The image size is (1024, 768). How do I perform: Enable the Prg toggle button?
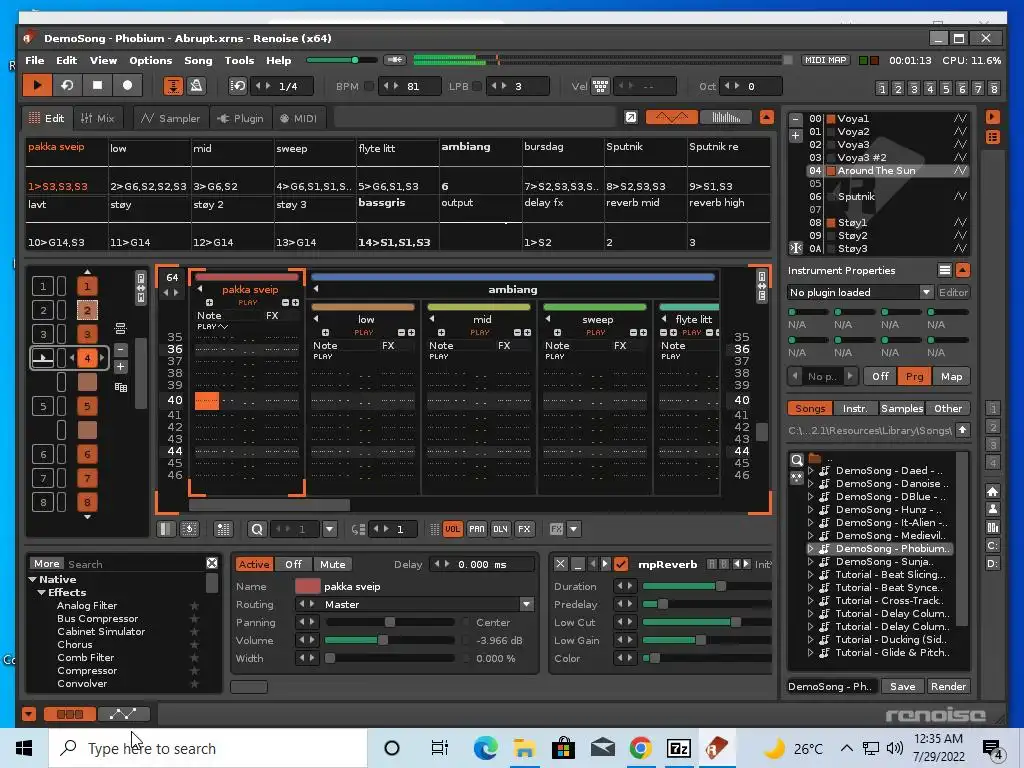(914, 376)
